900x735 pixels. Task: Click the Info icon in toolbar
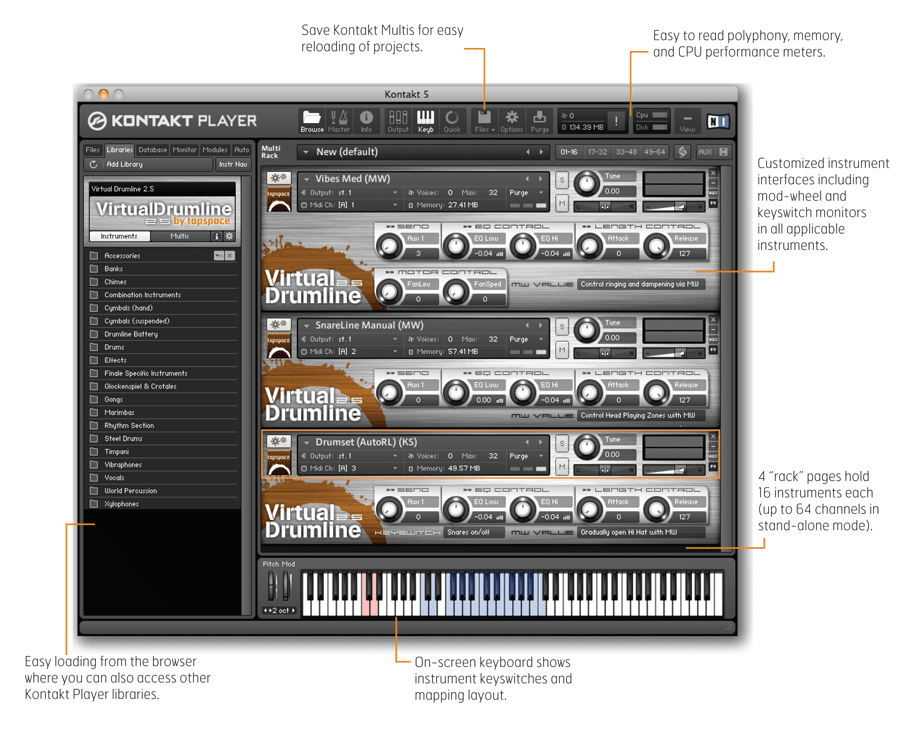(x=366, y=121)
